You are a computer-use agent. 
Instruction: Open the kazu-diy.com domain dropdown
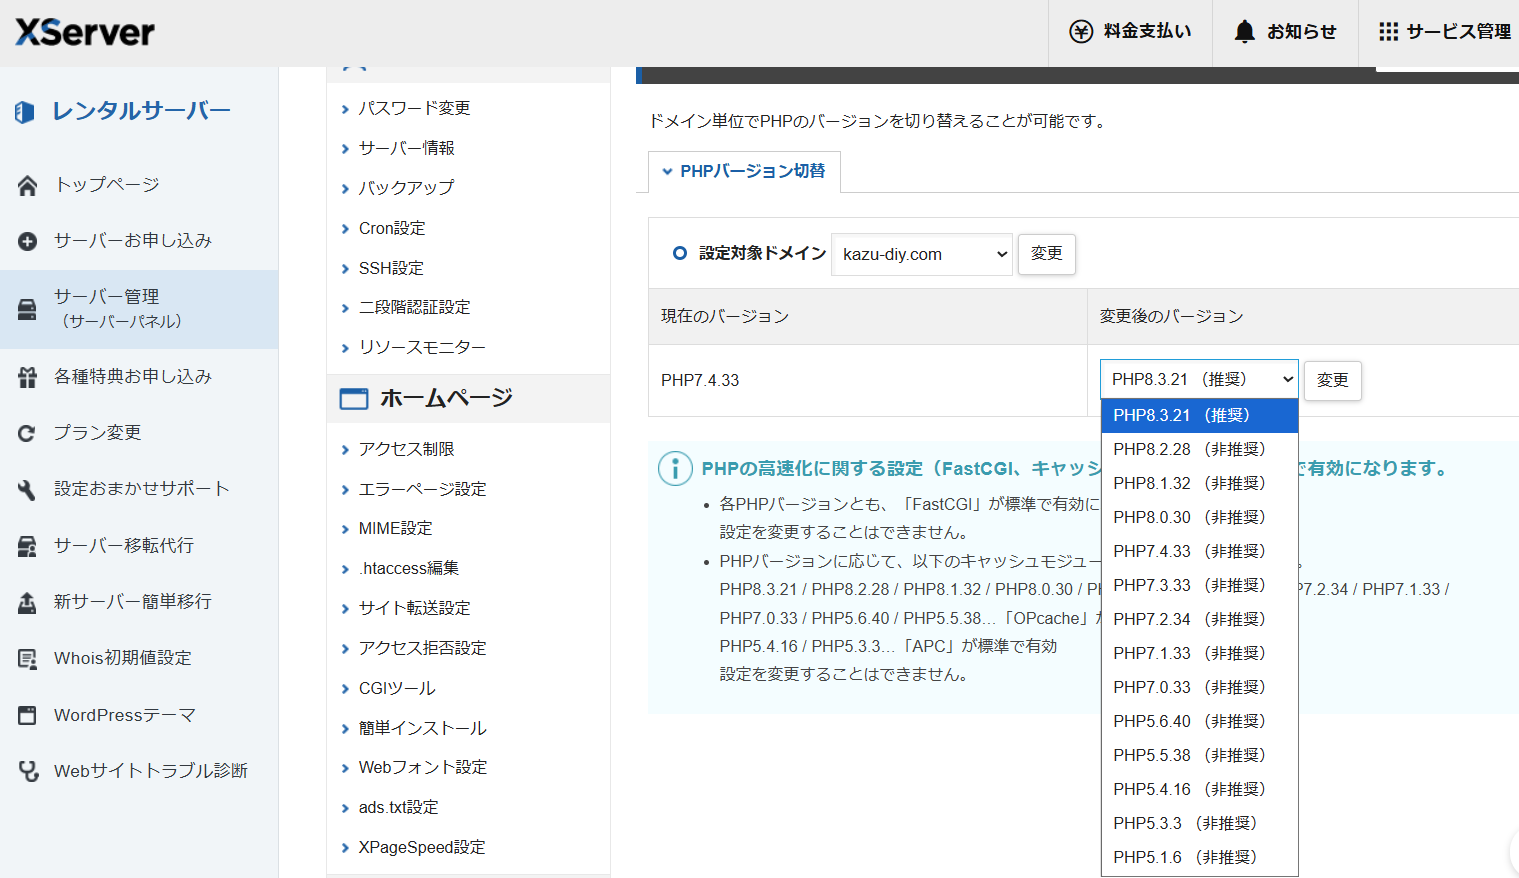(x=921, y=254)
